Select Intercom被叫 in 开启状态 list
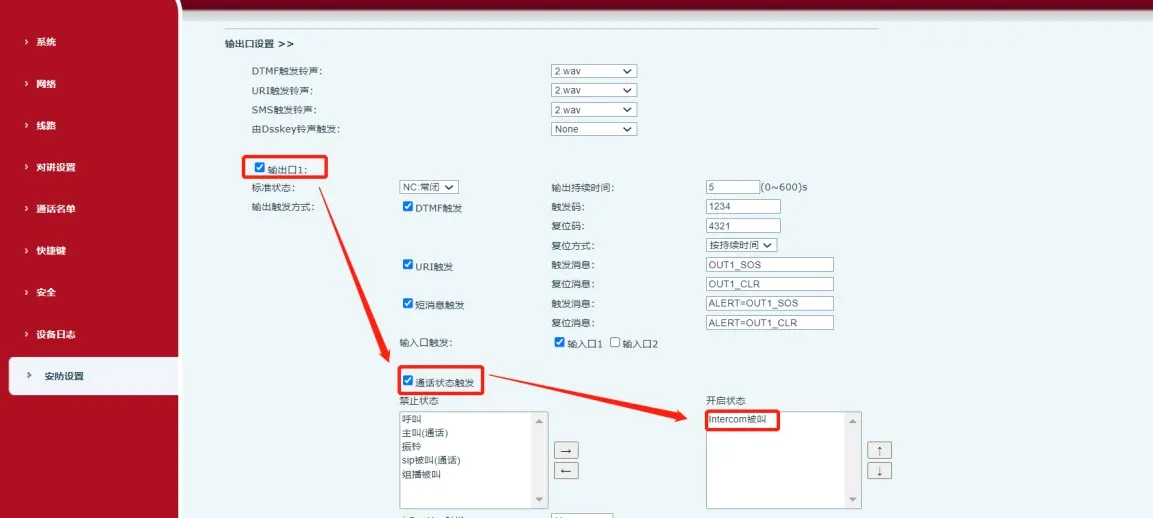The image size is (1153, 518). click(x=738, y=420)
